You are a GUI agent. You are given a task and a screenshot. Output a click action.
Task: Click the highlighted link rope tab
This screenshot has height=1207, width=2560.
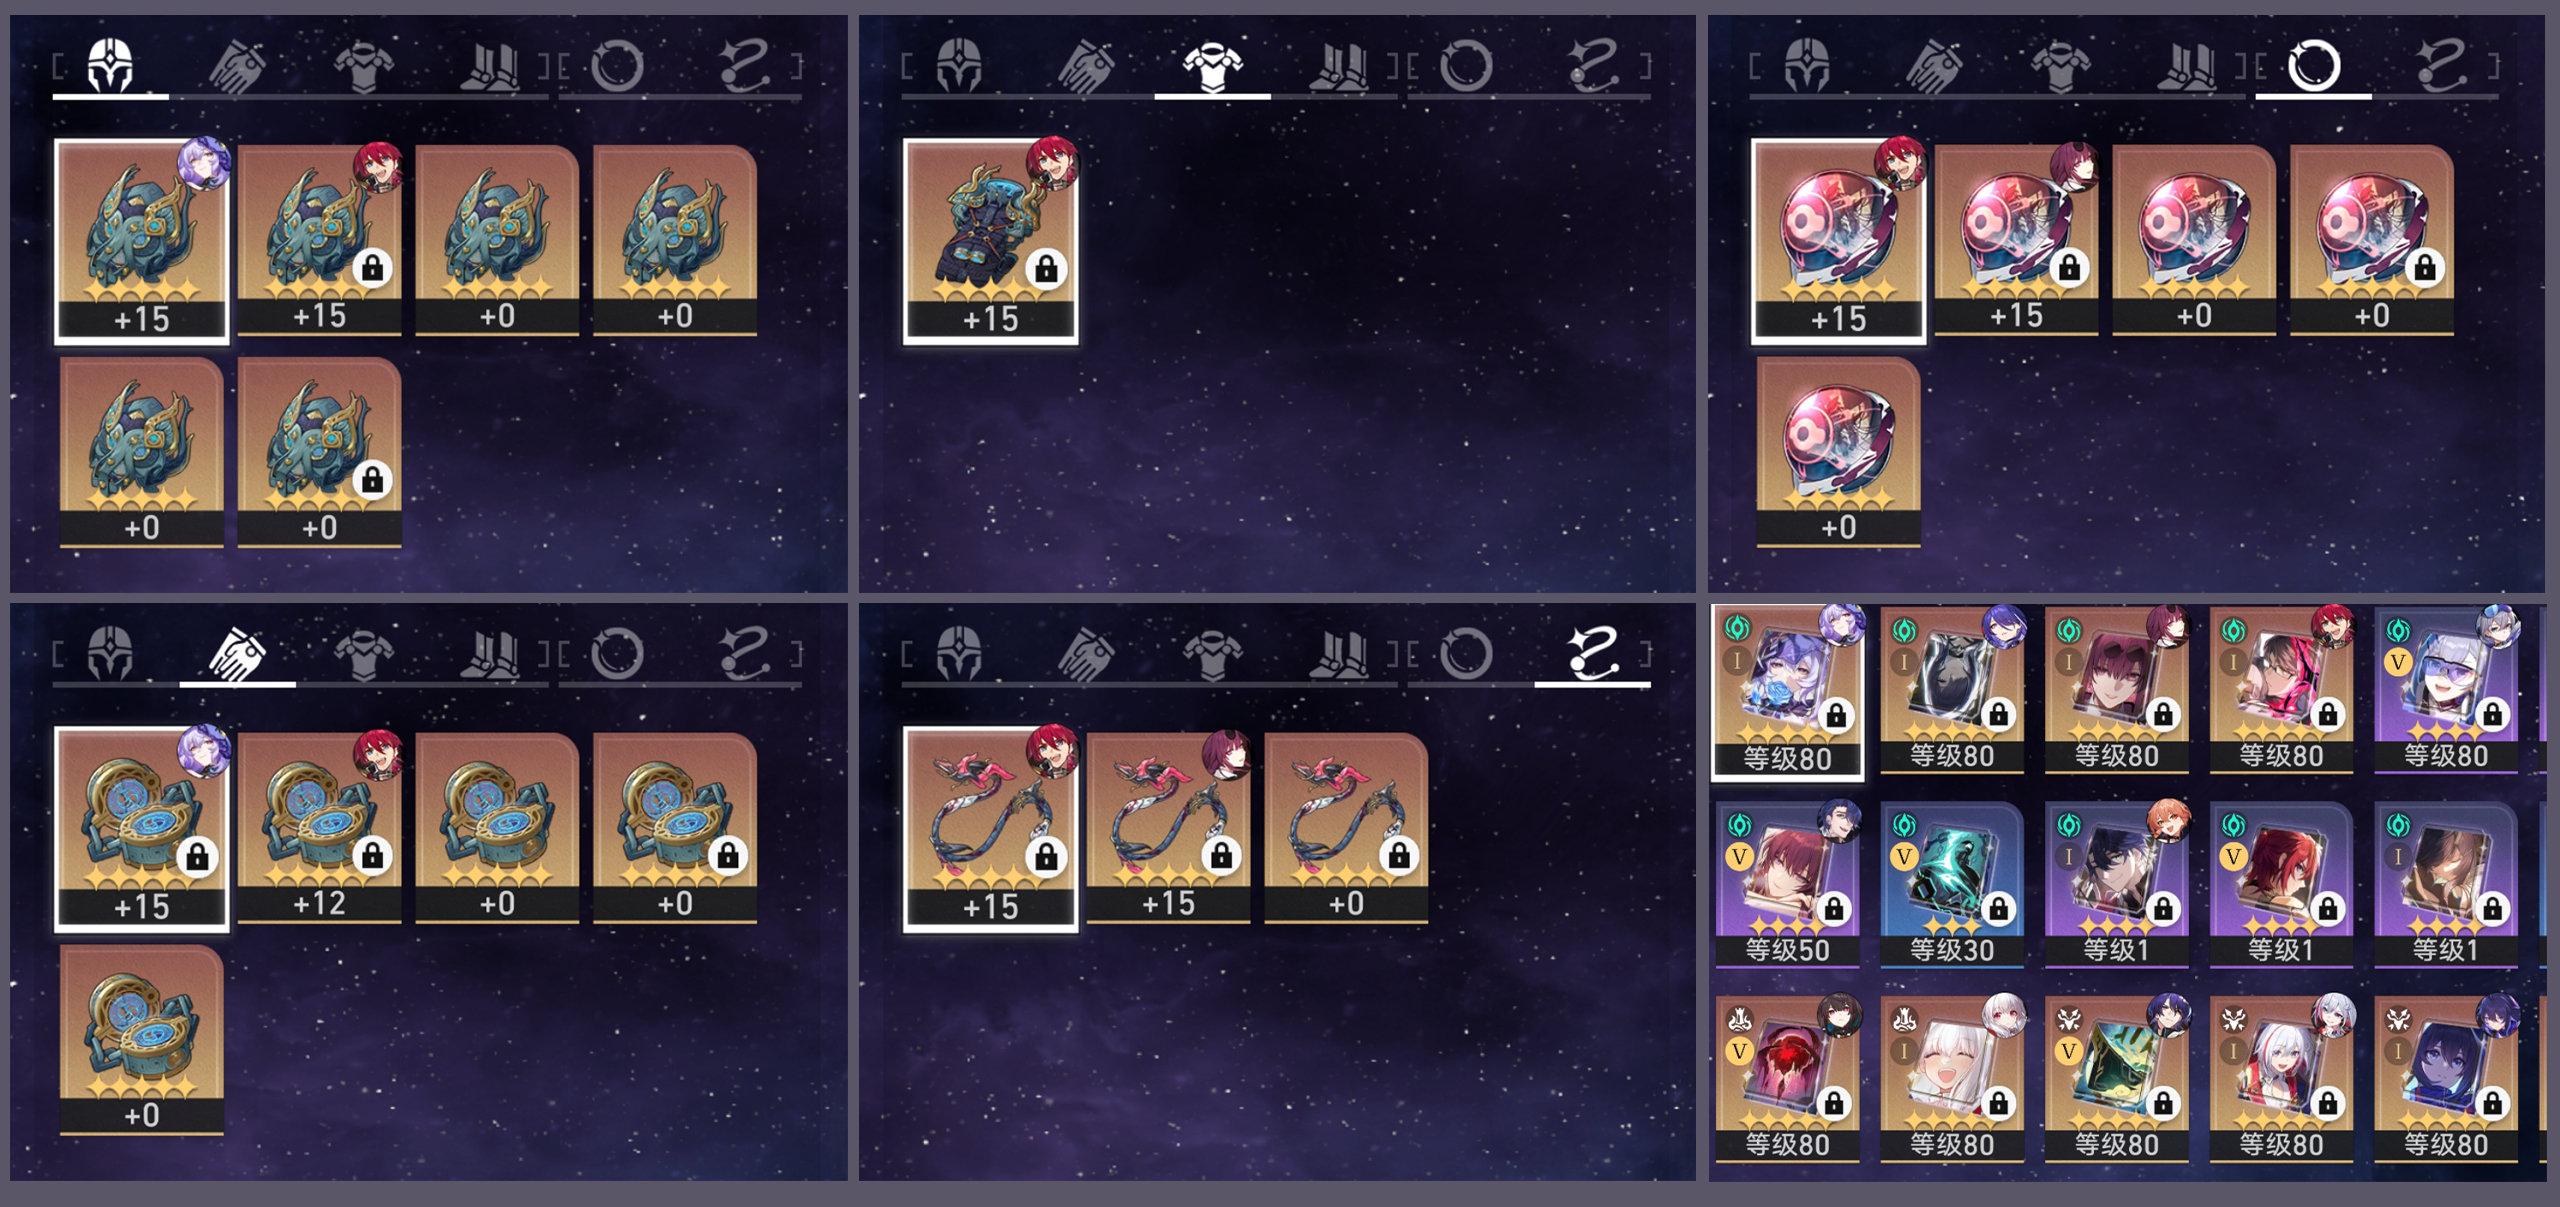click(1593, 654)
